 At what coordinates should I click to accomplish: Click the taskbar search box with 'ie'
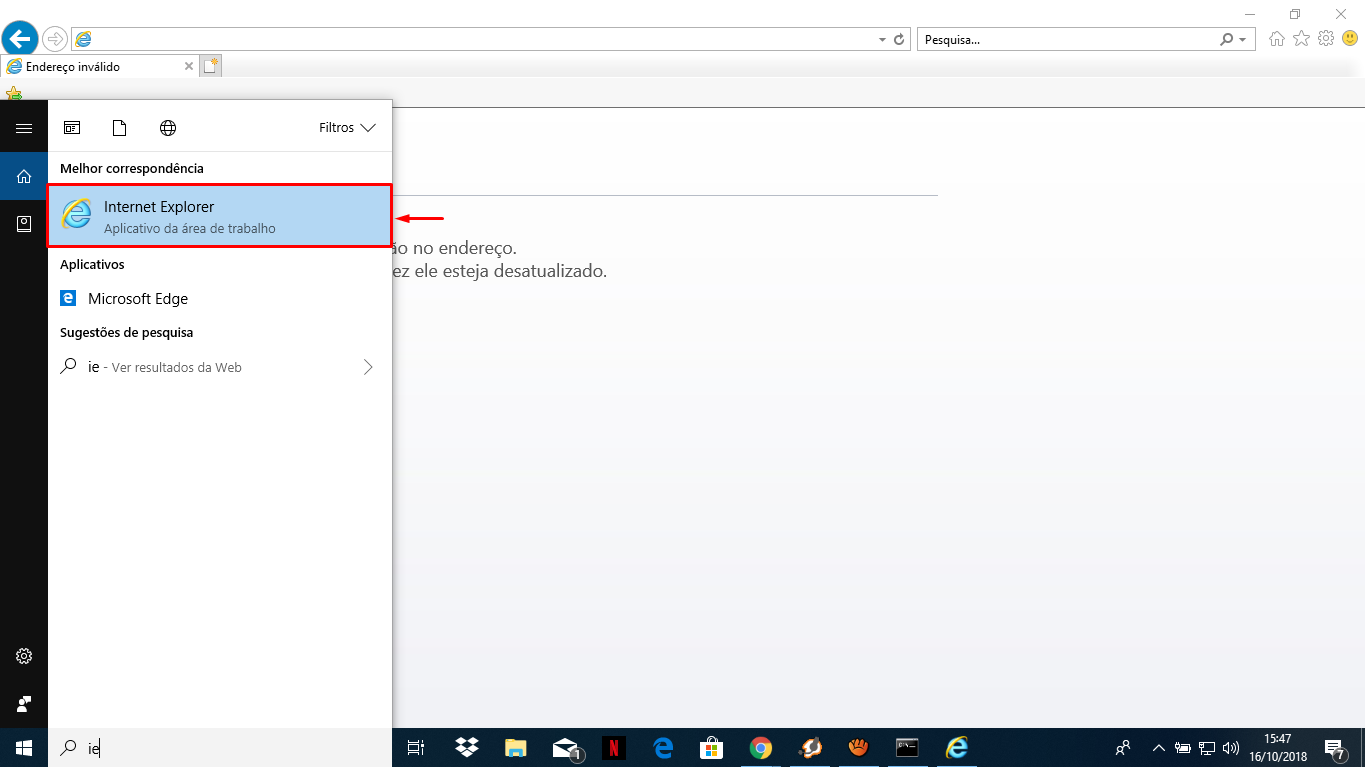(220, 747)
